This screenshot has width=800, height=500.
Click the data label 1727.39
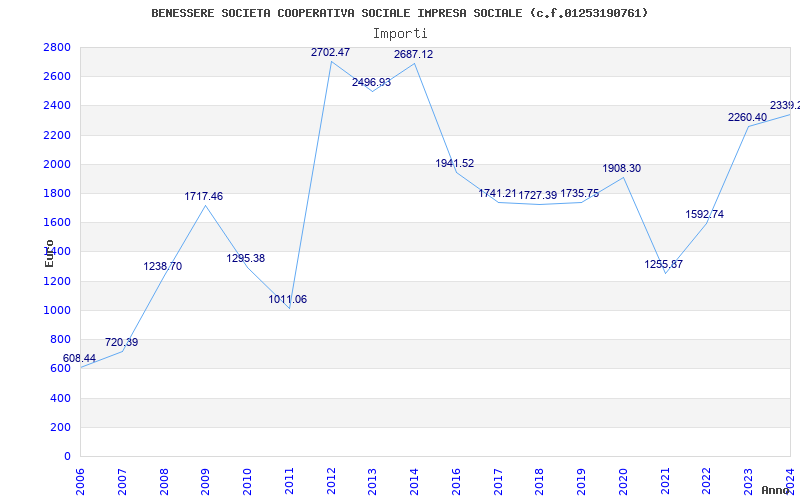(x=538, y=195)
